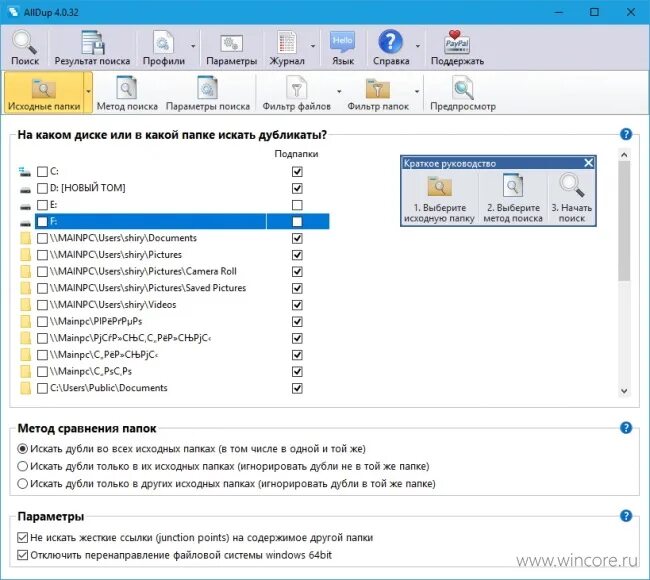This screenshot has height=580, width=650.
Task: Open the Параметры settings icon
Action: click(x=231, y=48)
